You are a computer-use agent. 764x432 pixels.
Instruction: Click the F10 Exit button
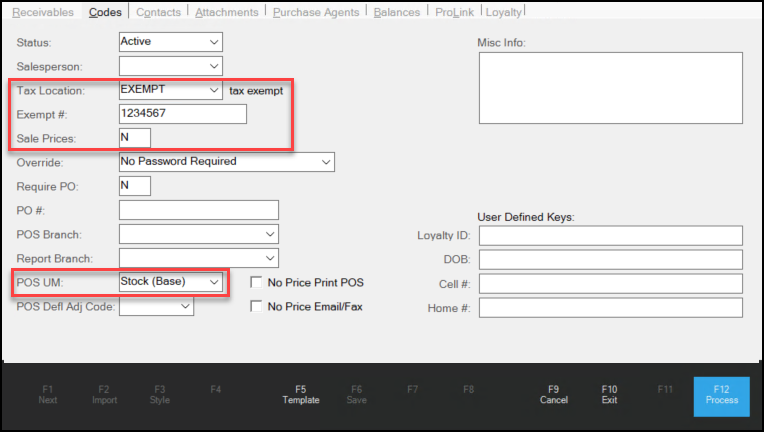(x=609, y=394)
